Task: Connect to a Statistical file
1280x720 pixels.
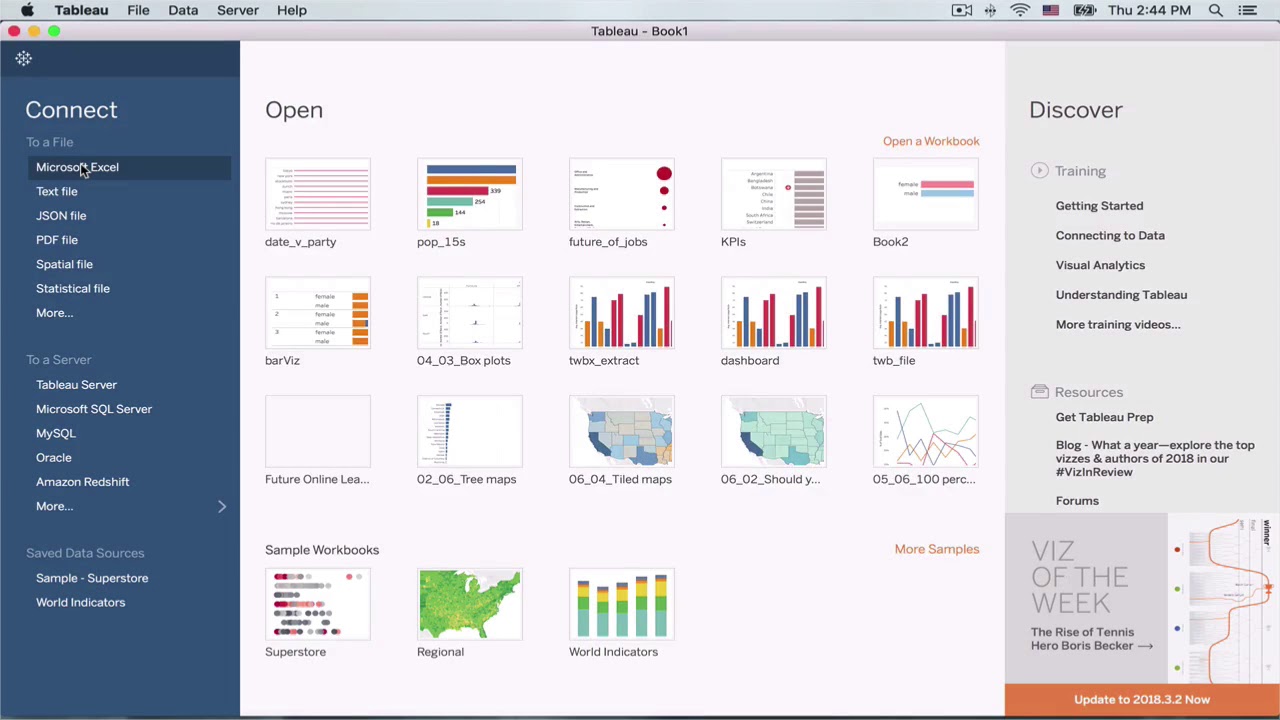Action: [73, 288]
